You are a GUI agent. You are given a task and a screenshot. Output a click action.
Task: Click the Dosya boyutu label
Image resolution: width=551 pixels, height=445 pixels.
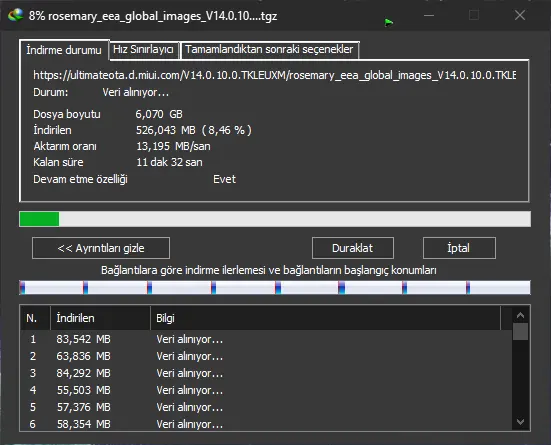[x=67, y=114]
